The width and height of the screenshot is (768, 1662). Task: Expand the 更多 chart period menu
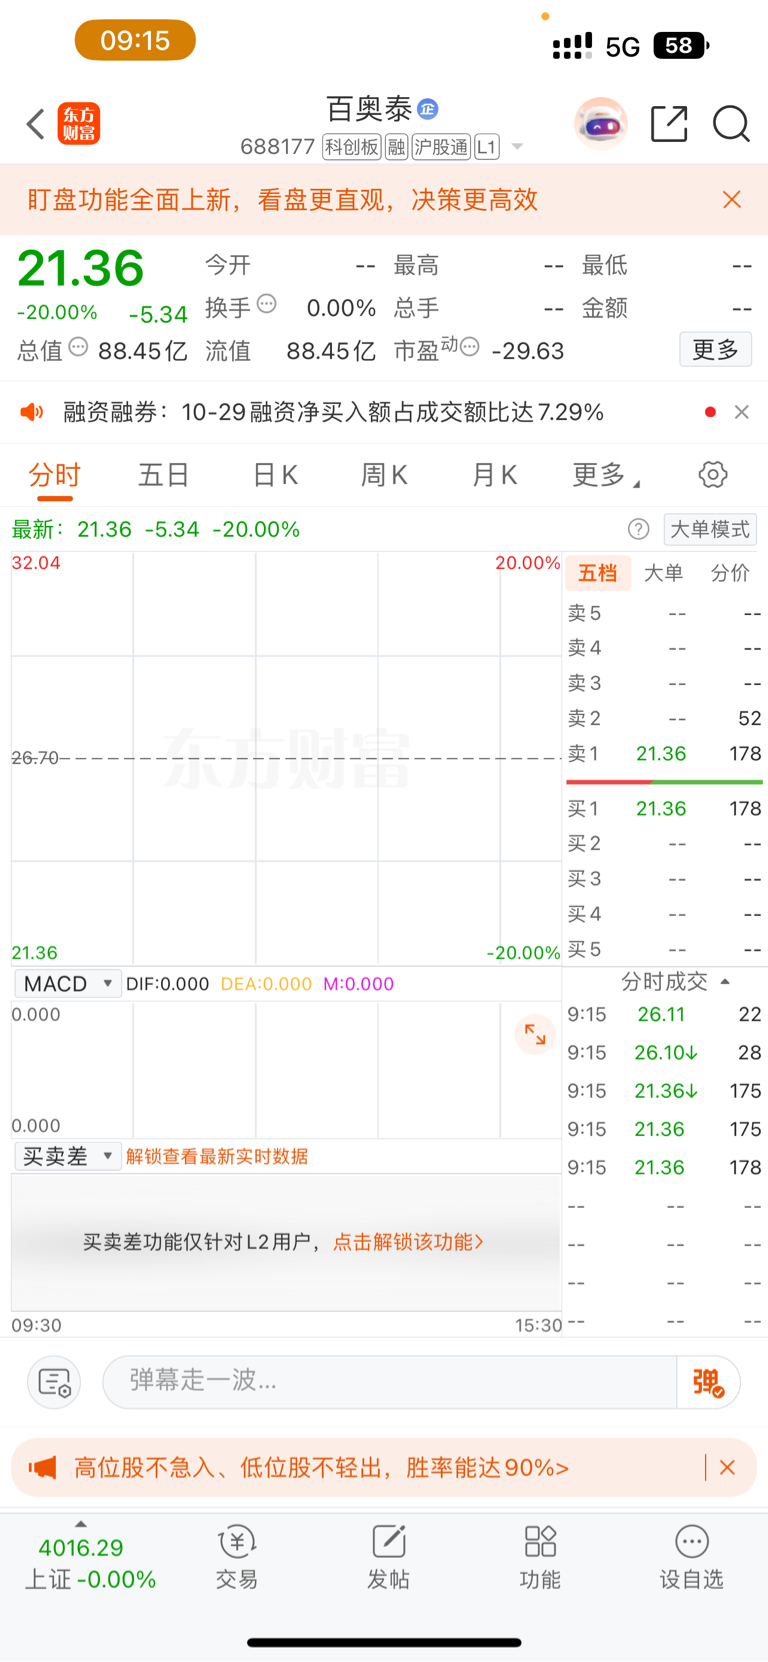pos(605,475)
